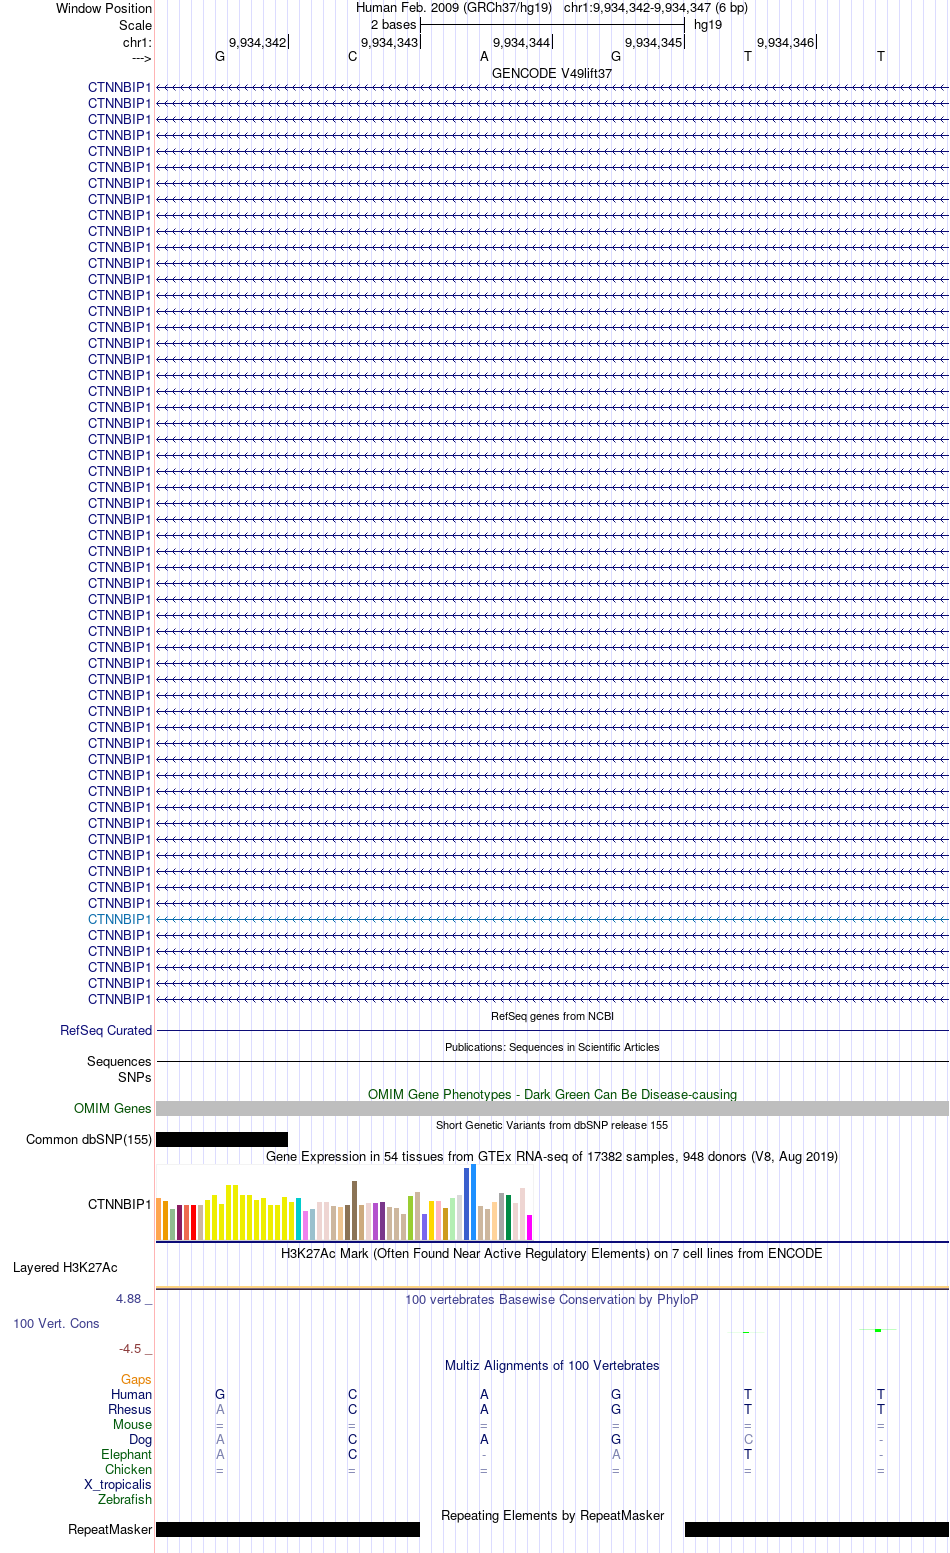Click the '2 bases' scale text
This screenshot has height=1553, width=950.
coord(393,25)
